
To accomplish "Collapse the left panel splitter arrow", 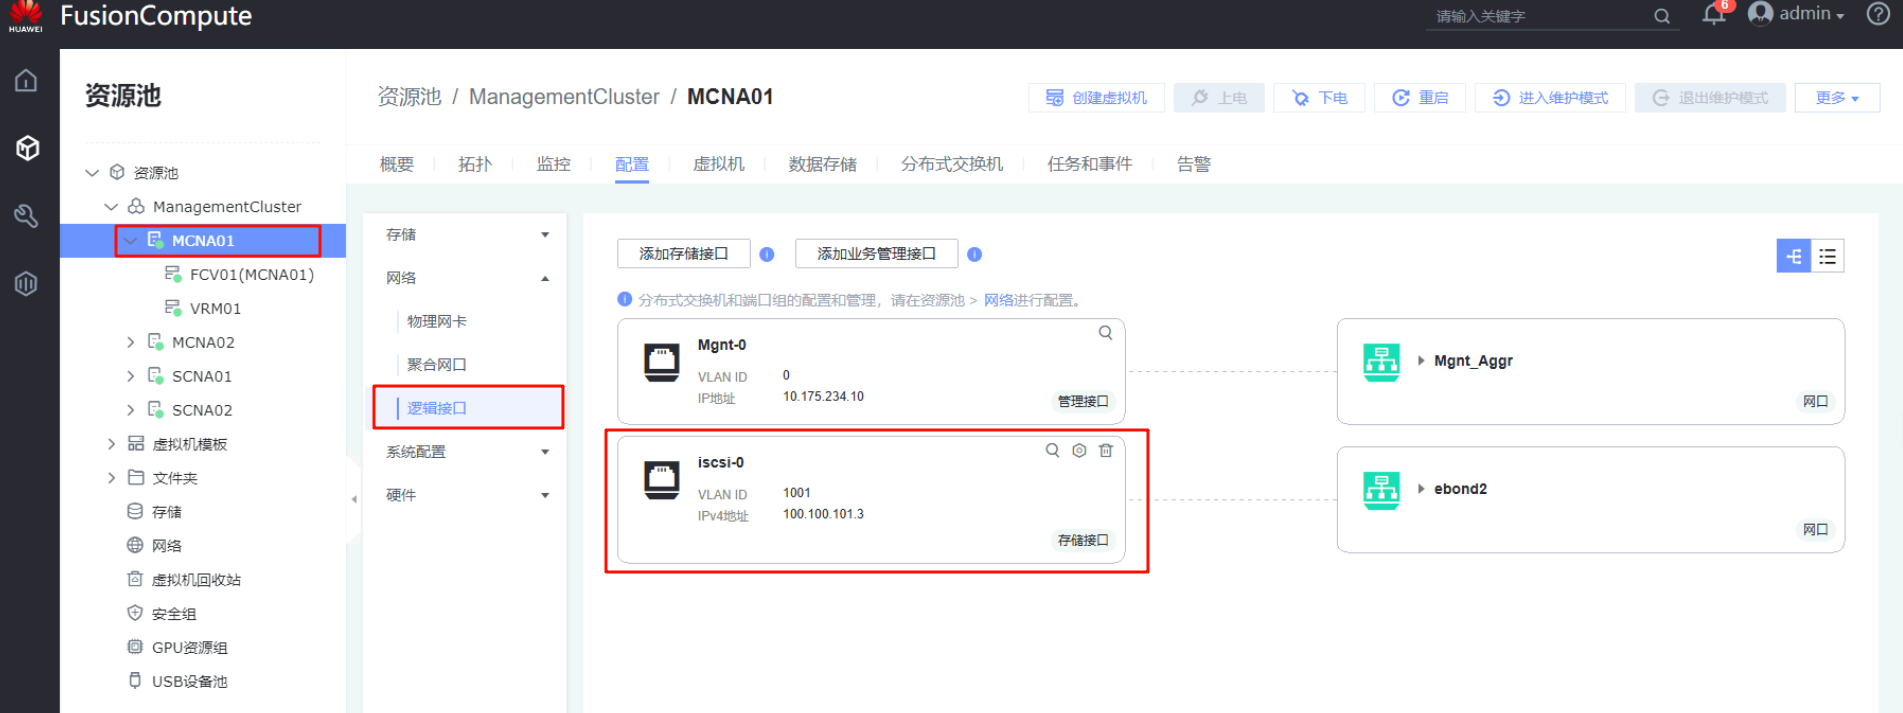I will pos(354,498).
